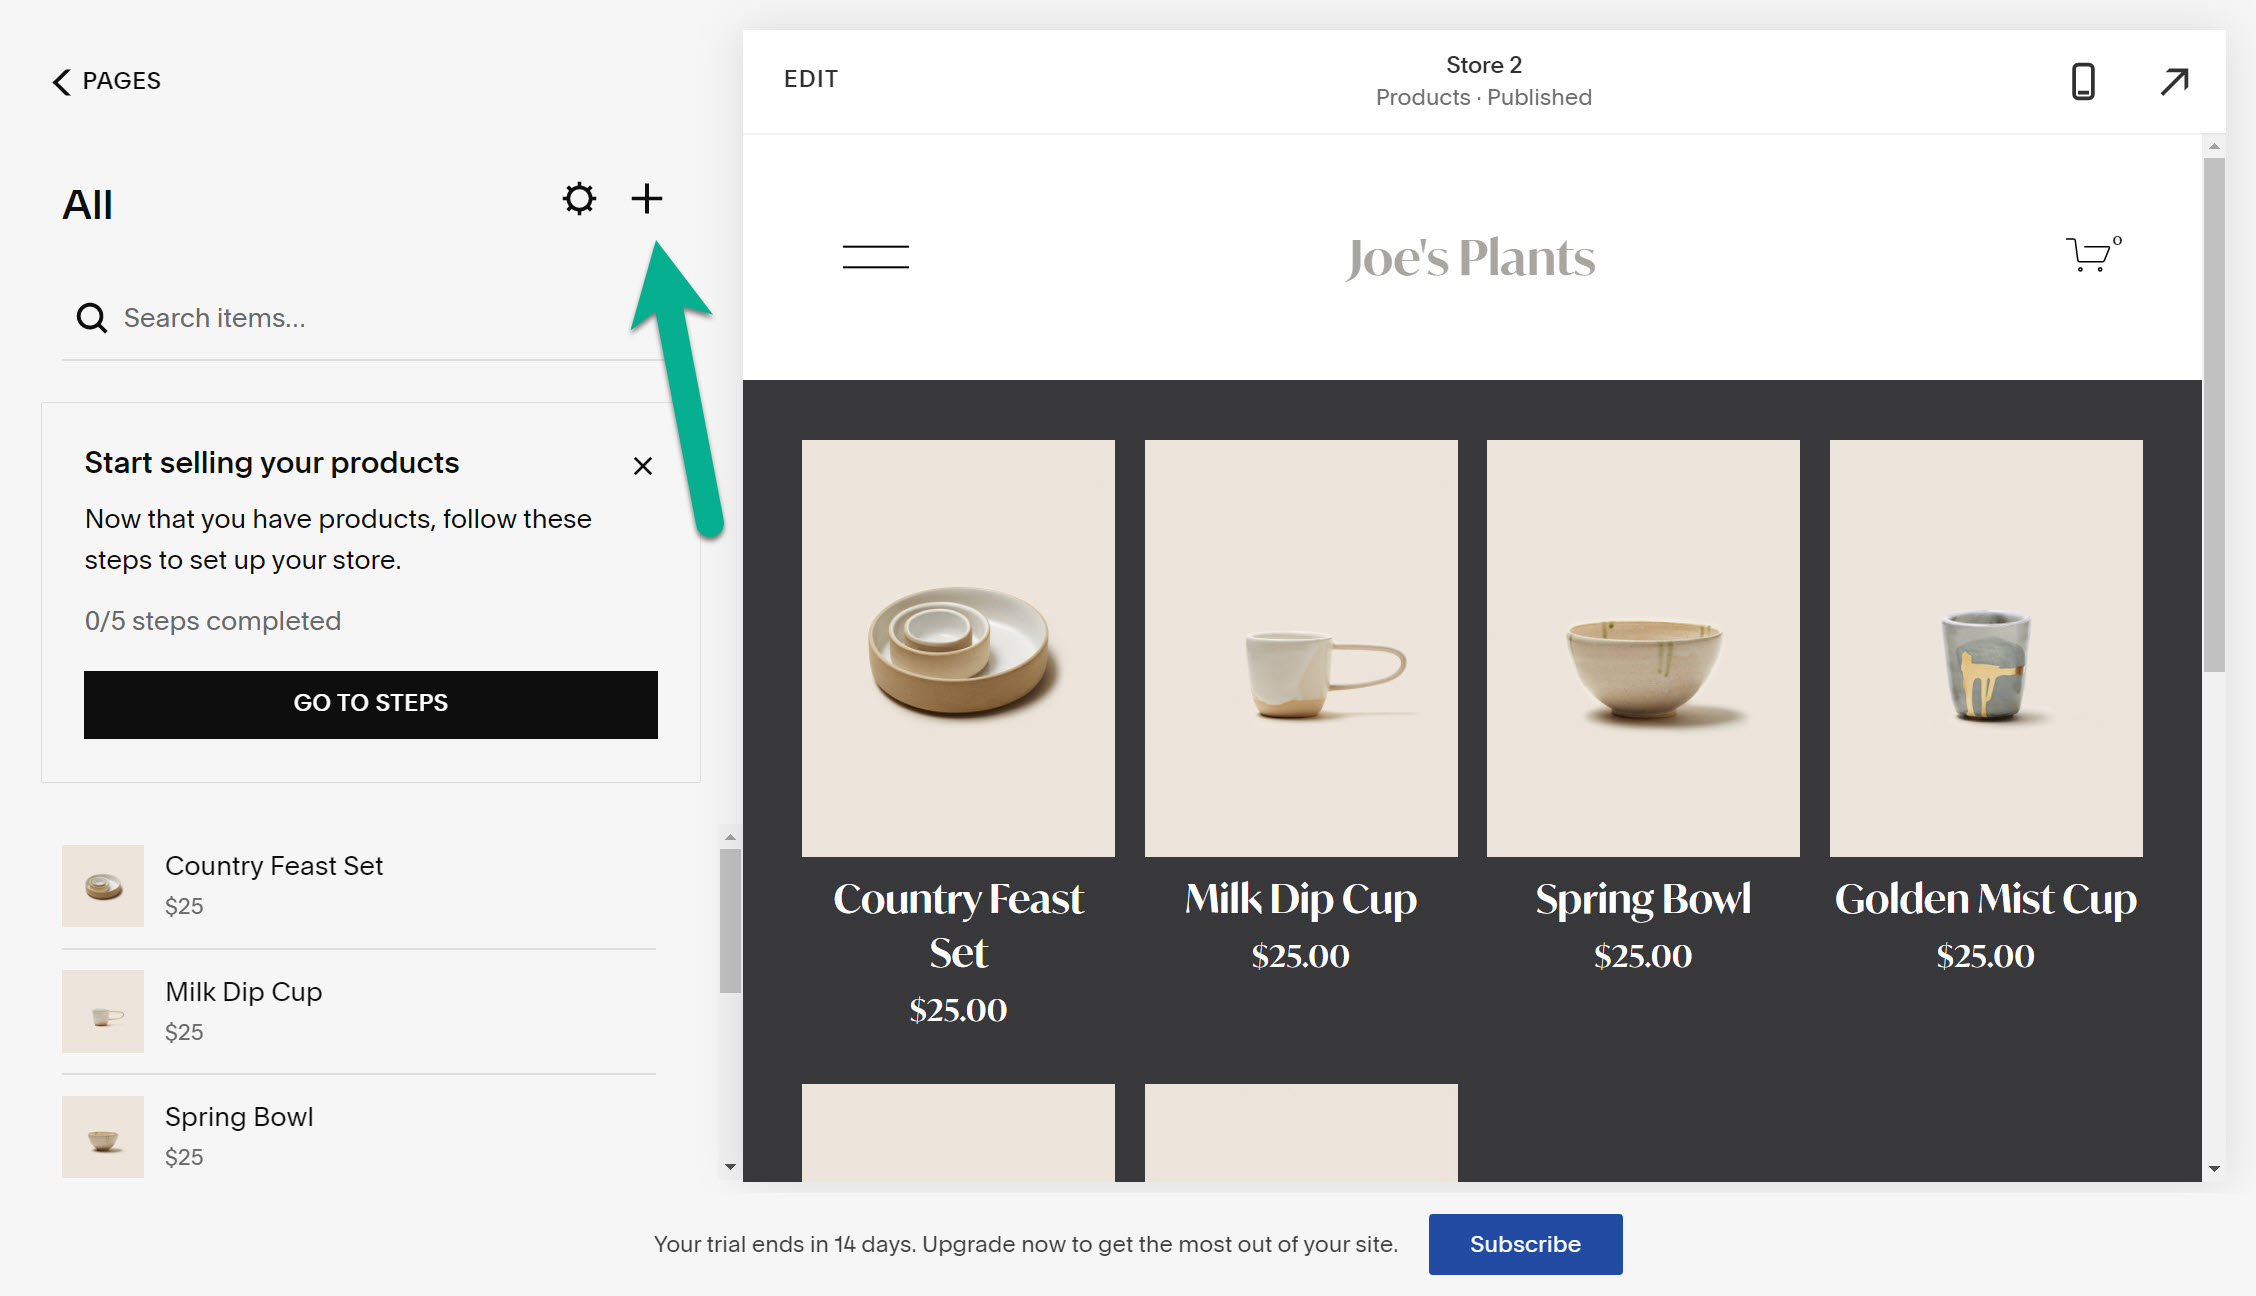Click the Joe's Plants site title
The width and height of the screenshot is (2256, 1296).
coord(1470,258)
